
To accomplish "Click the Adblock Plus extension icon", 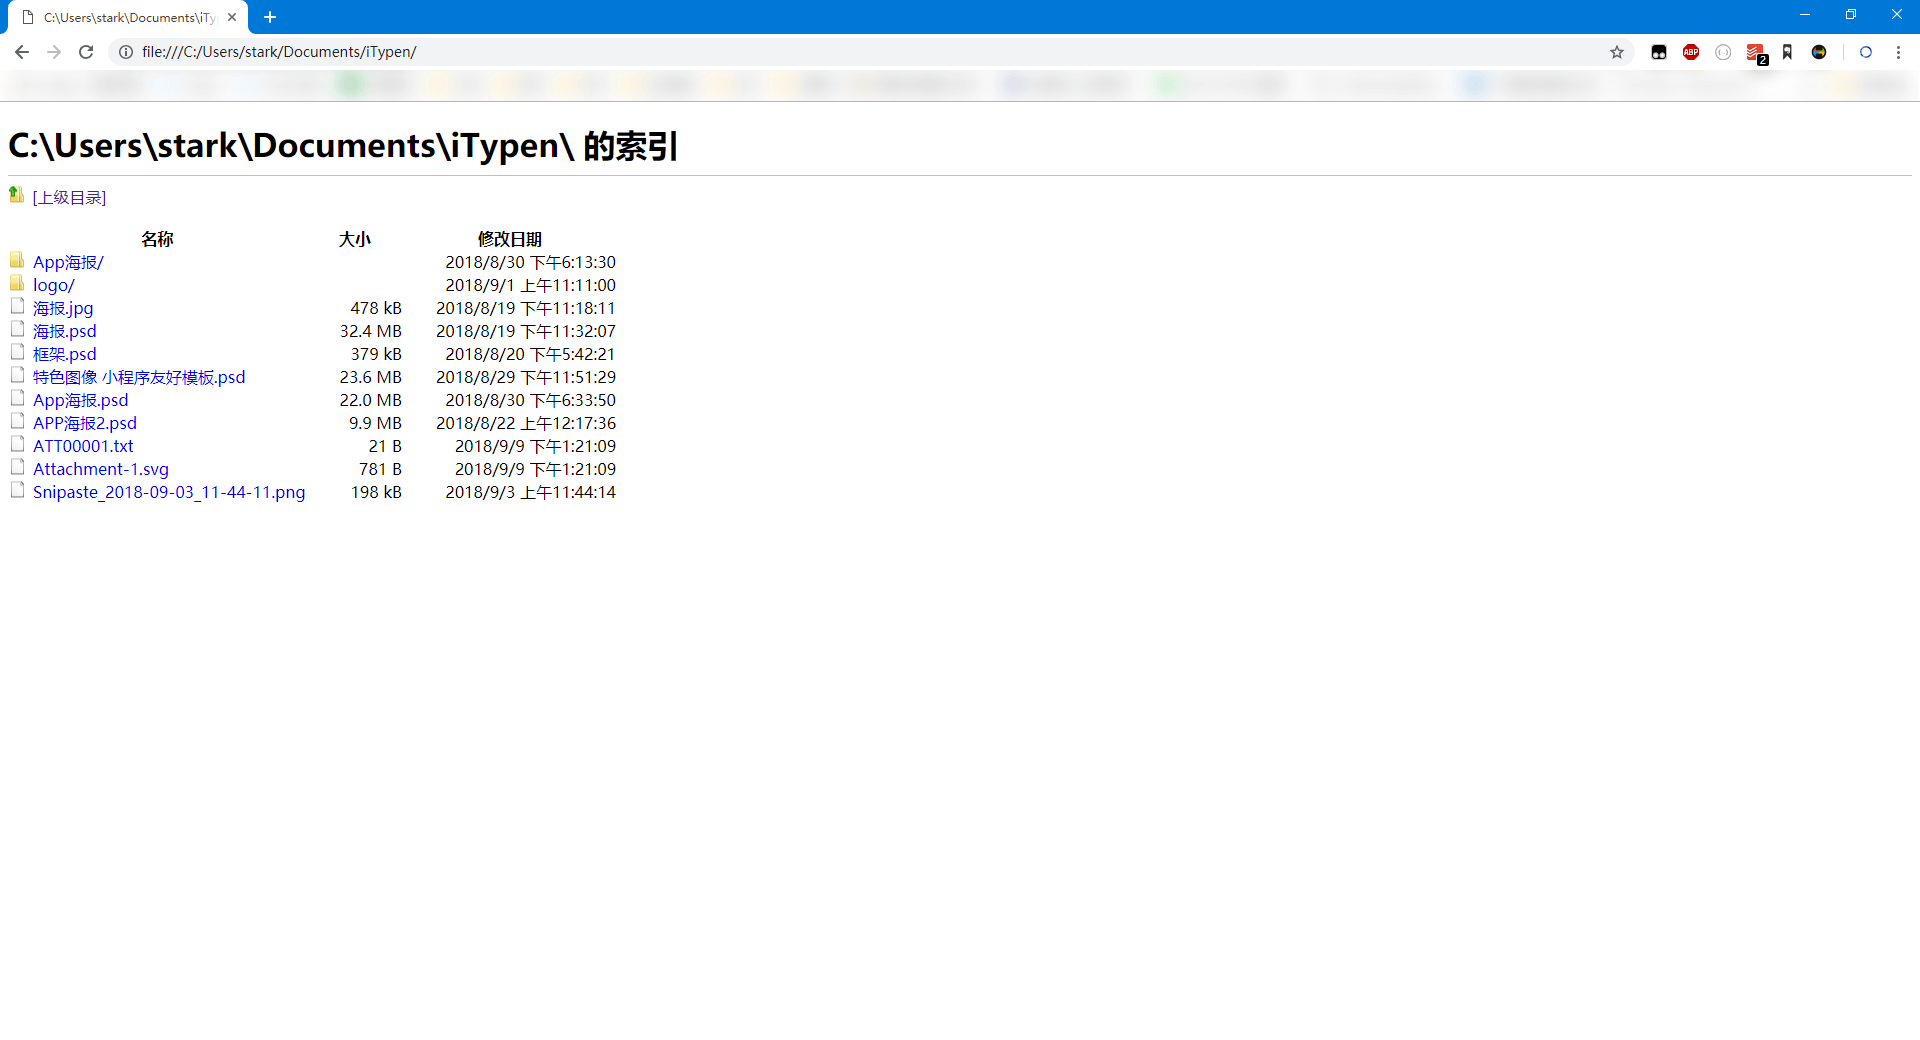I will tap(1691, 52).
